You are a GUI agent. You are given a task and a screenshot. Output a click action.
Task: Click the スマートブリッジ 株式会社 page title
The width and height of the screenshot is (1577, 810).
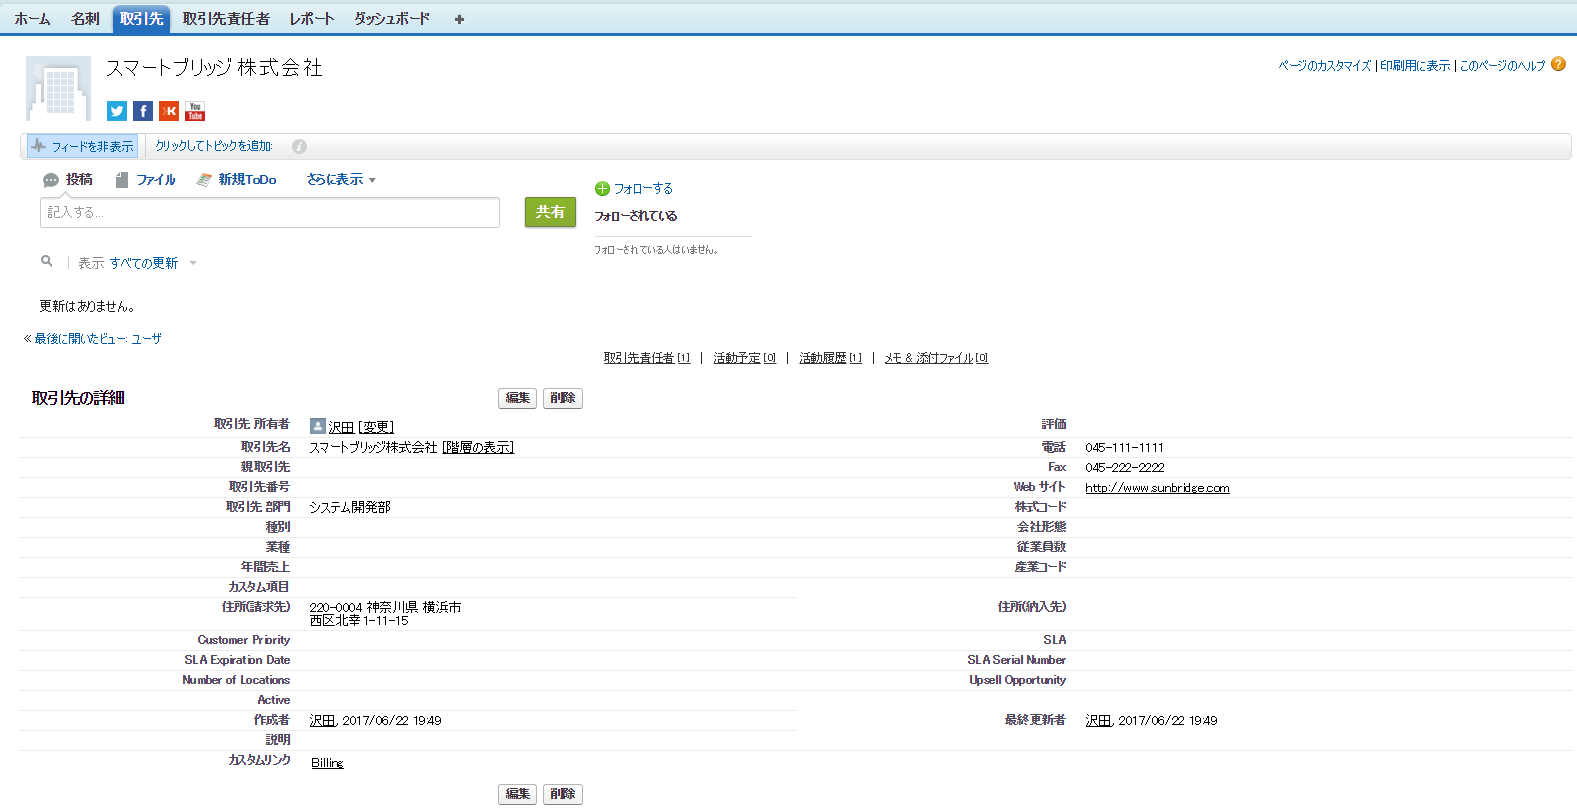[x=214, y=68]
